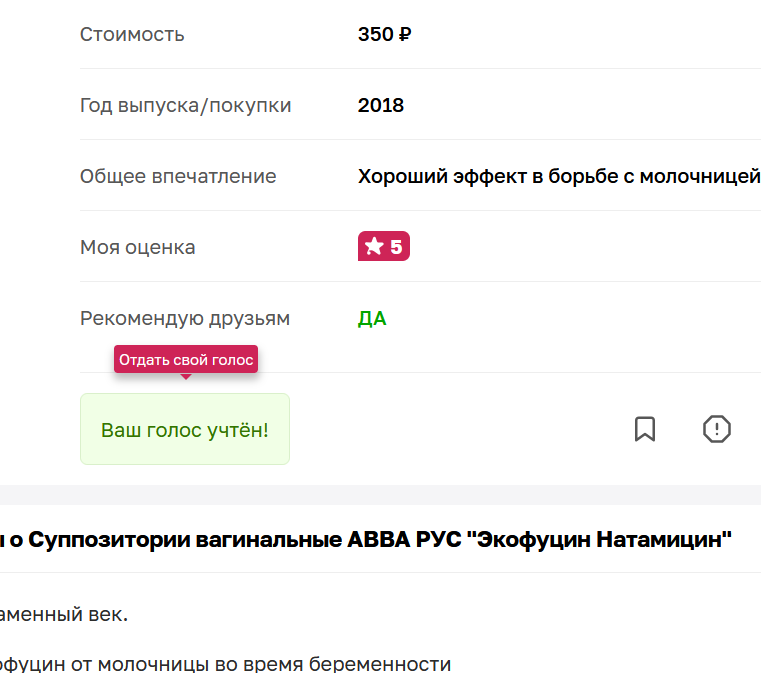Image resolution: width=761 pixels, height=689 pixels.
Task: Click the 'Общее впечатление' label
Action: (178, 177)
